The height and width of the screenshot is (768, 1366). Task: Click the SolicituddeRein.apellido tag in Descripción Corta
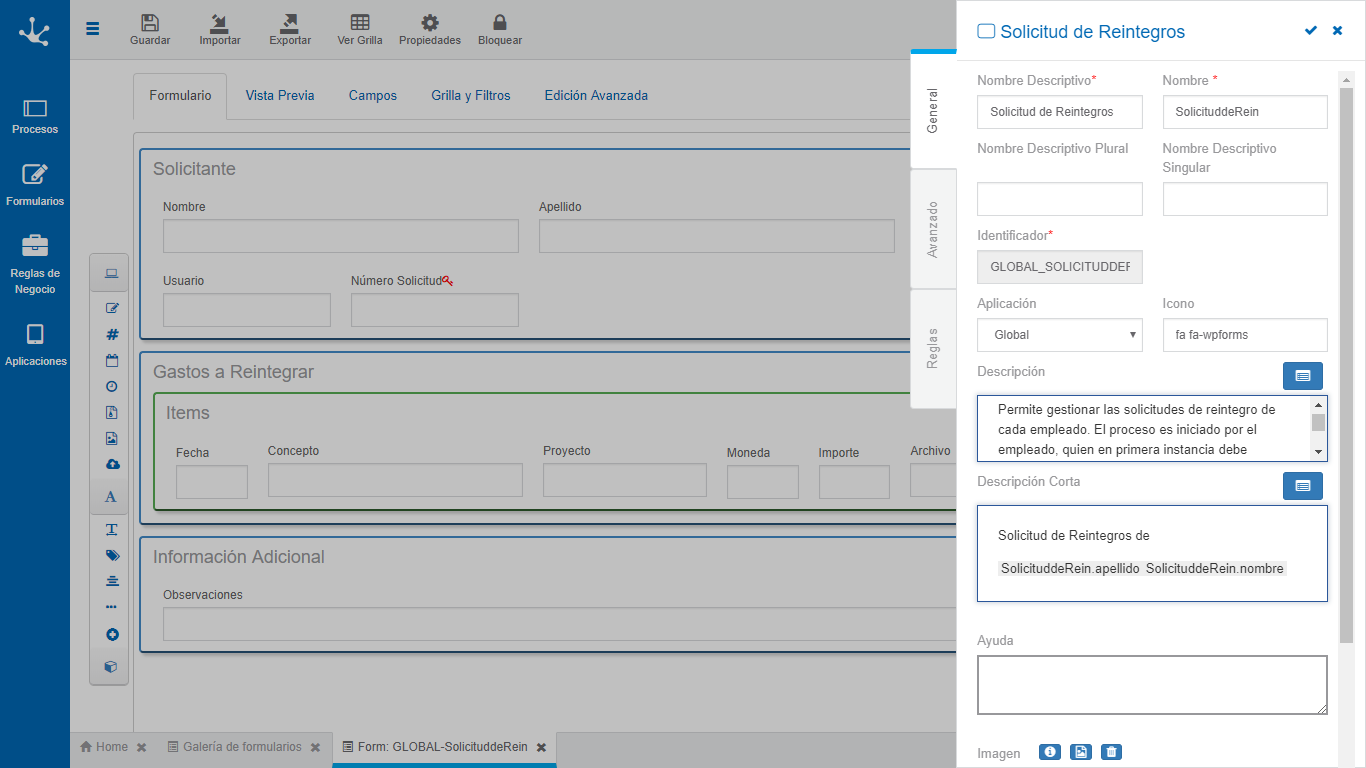click(1071, 568)
